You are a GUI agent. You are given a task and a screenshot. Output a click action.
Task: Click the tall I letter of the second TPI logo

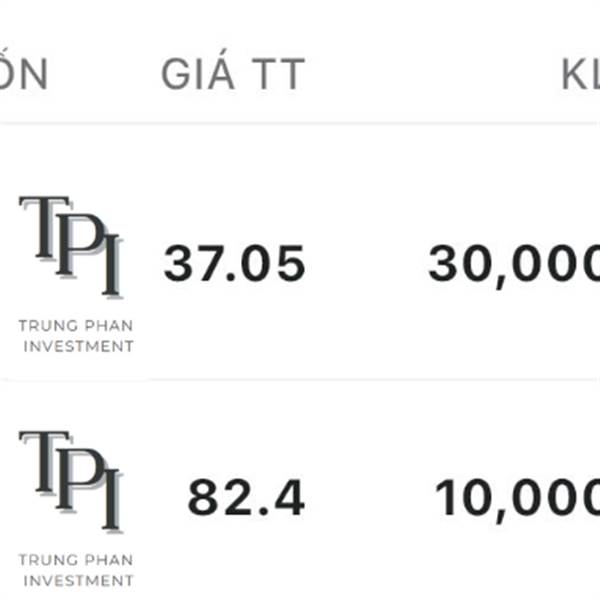[112, 500]
